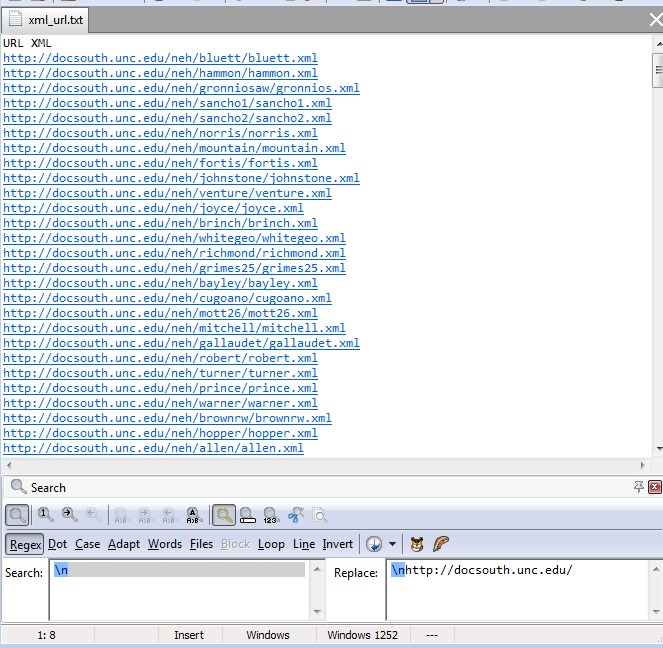Screen dimensions: 663x648
Task: Click Replace and Find Previous icon
Action: (169, 515)
